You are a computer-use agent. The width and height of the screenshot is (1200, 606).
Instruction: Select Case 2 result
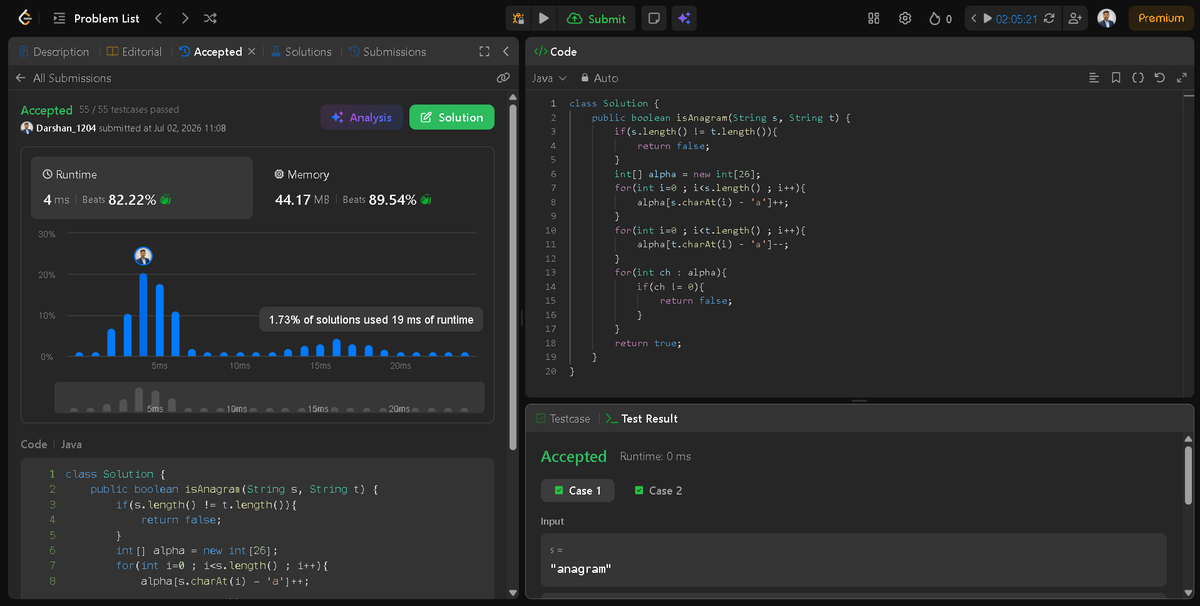pos(658,491)
